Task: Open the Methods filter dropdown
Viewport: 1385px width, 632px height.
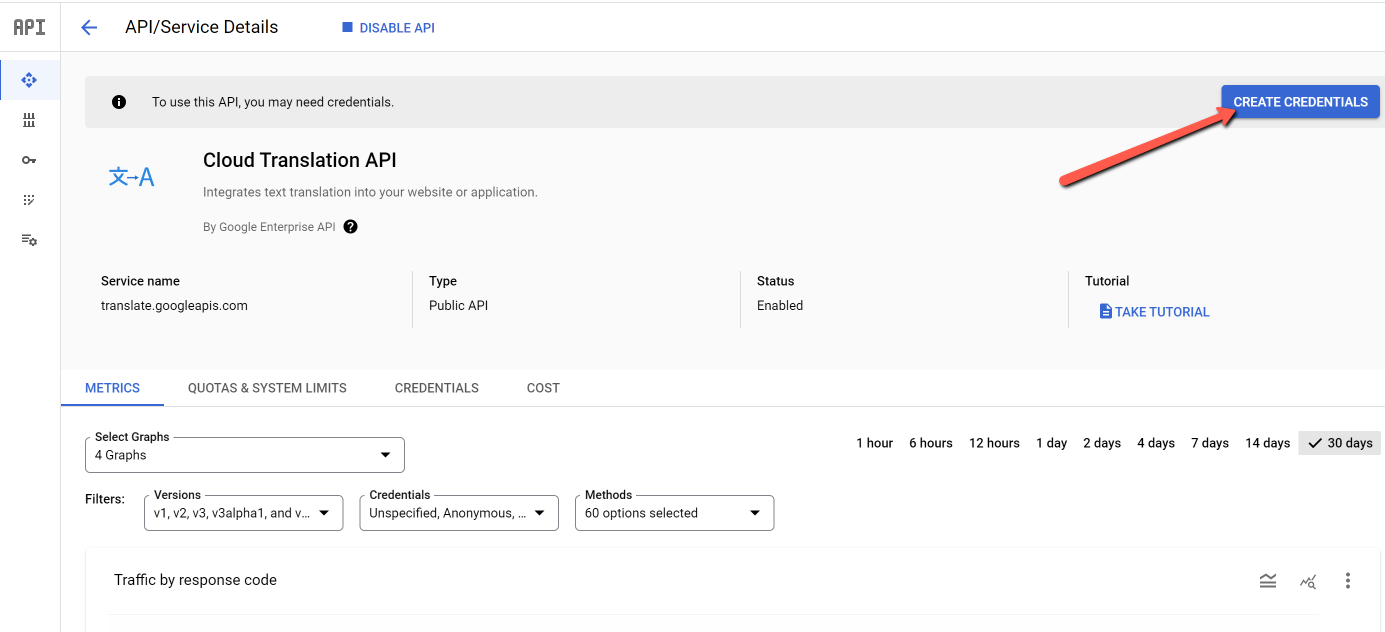Action: coord(674,513)
